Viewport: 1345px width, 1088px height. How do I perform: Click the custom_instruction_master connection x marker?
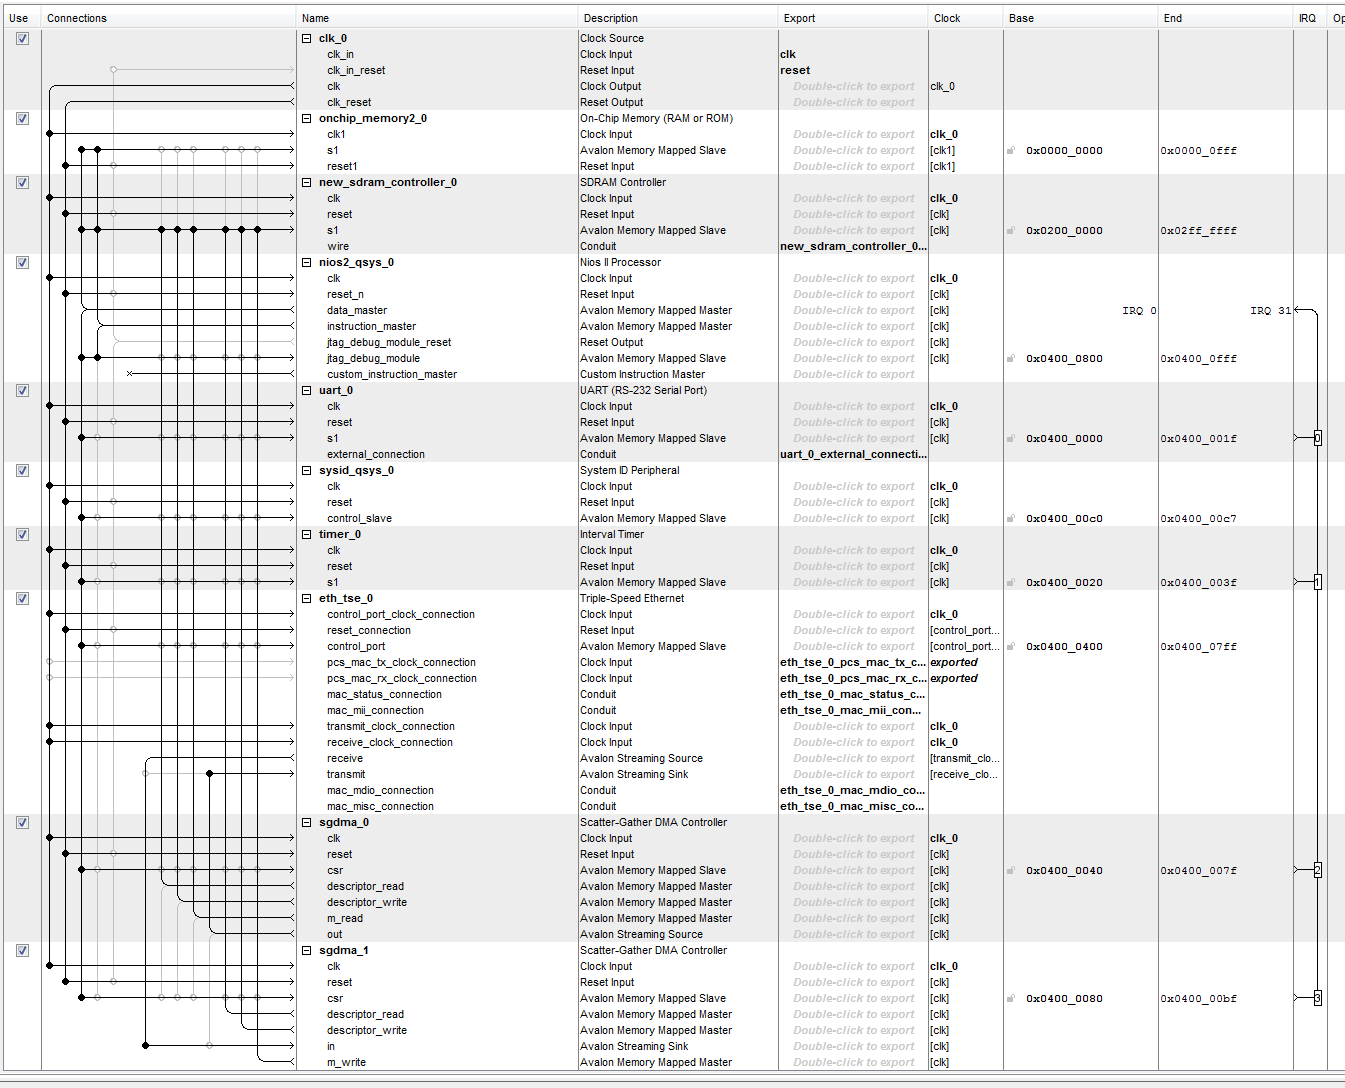(130, 374)
